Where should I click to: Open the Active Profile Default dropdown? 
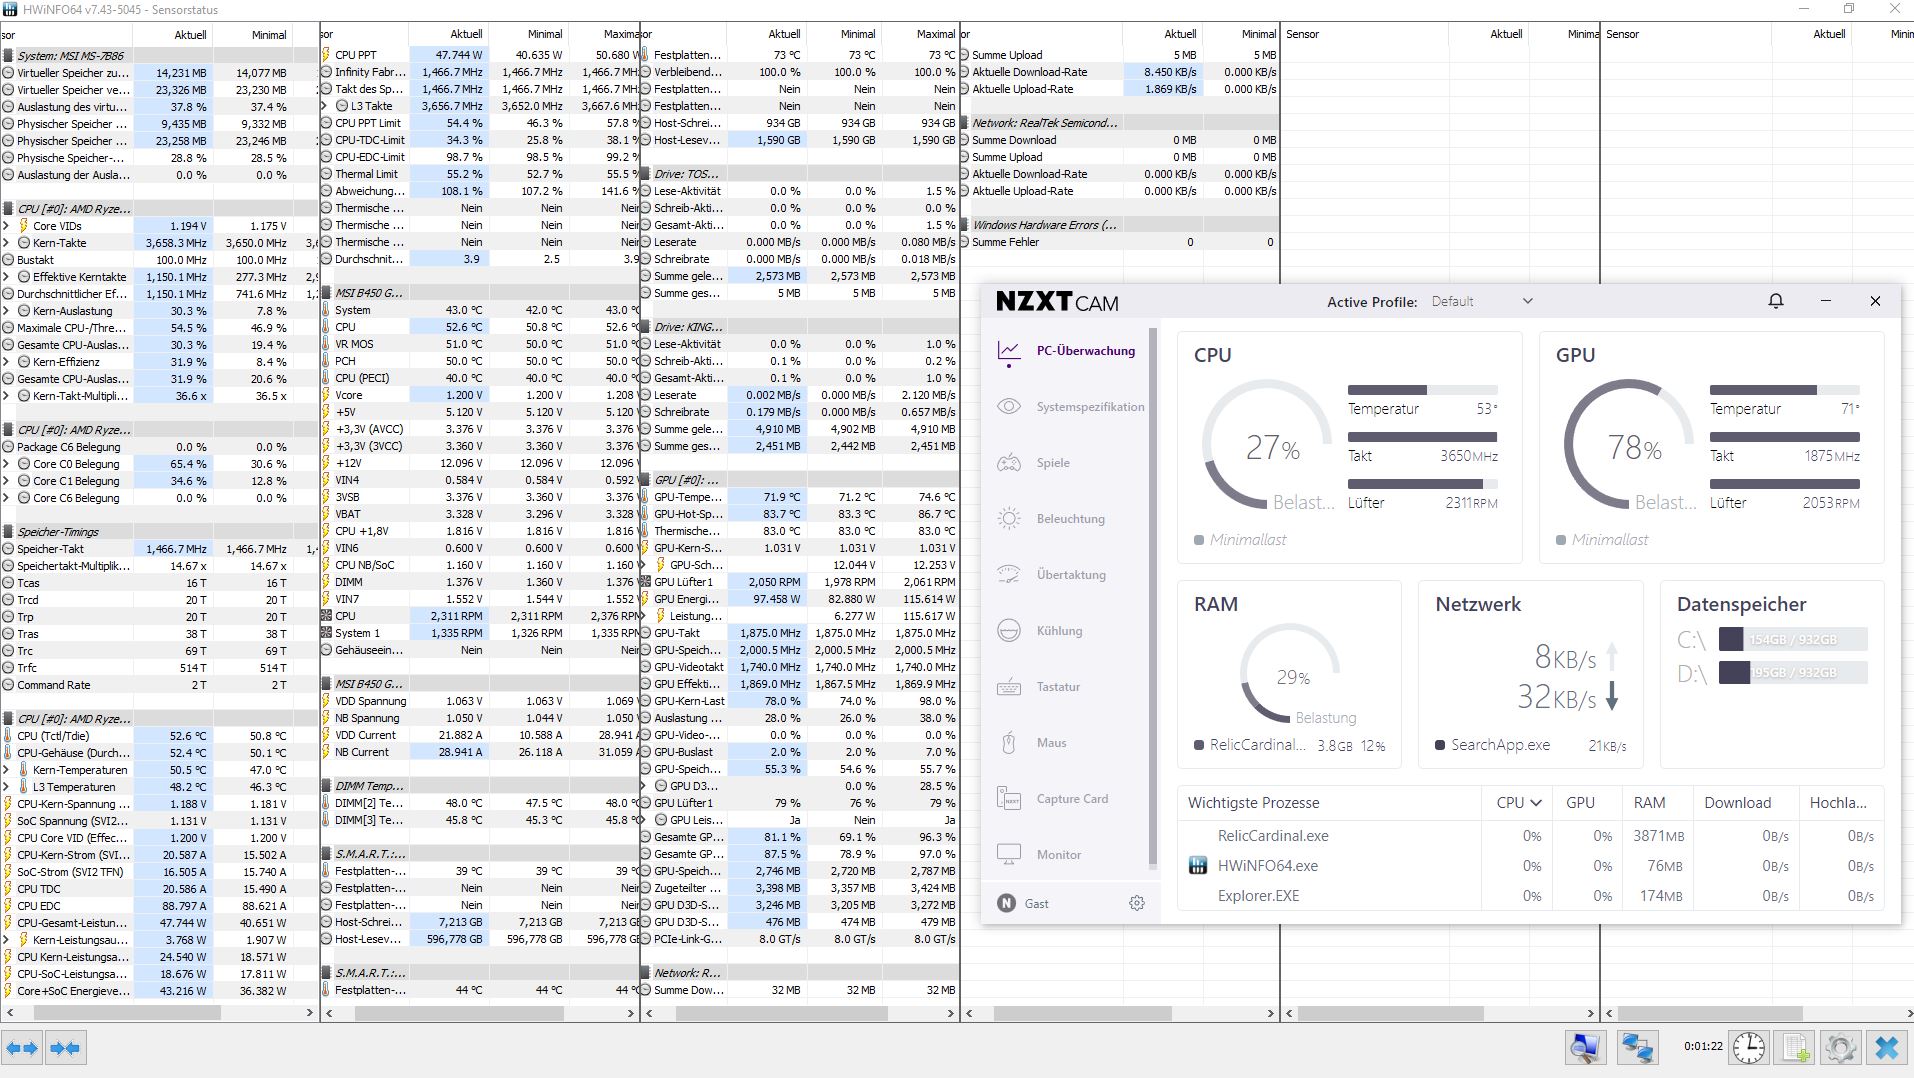(x=1482, y=301)
